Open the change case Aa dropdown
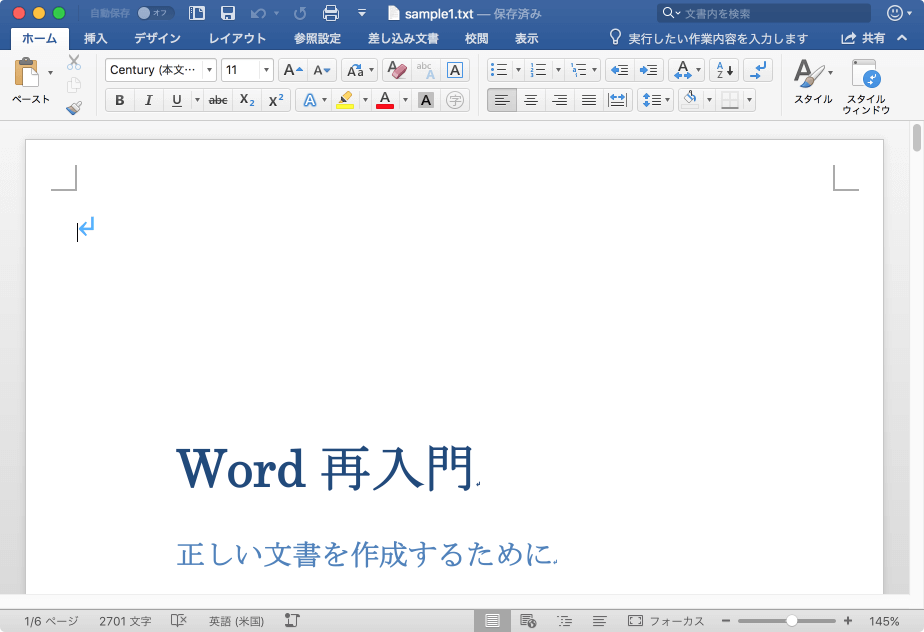This screenshot has height=632, width=924. click(x=359, y=70)
